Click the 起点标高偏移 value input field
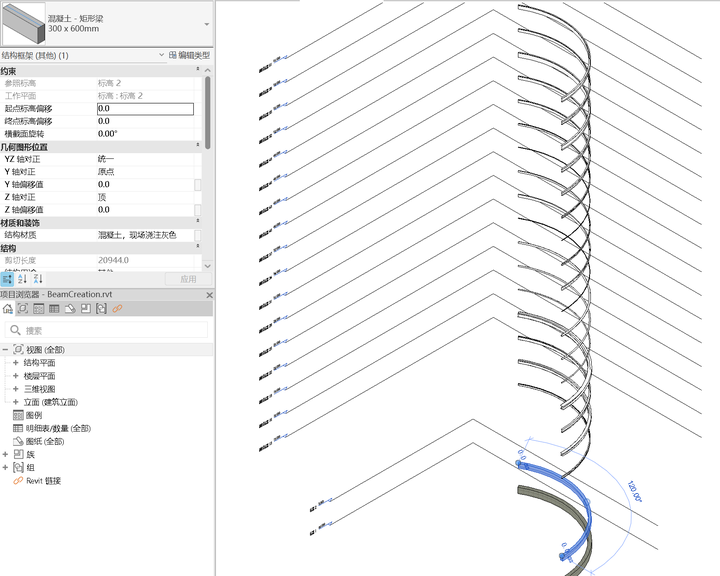The image size is (720, 576). click(145, 109)
